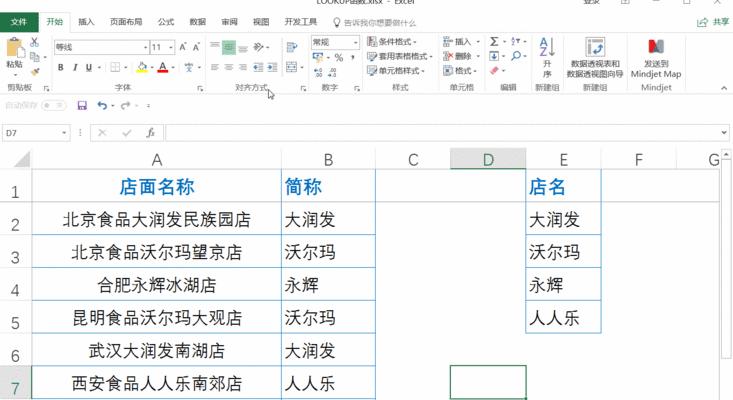Open the Name Box D7 dropdown
The height and width of the screenshot is (400, 733).
point(64,133)
